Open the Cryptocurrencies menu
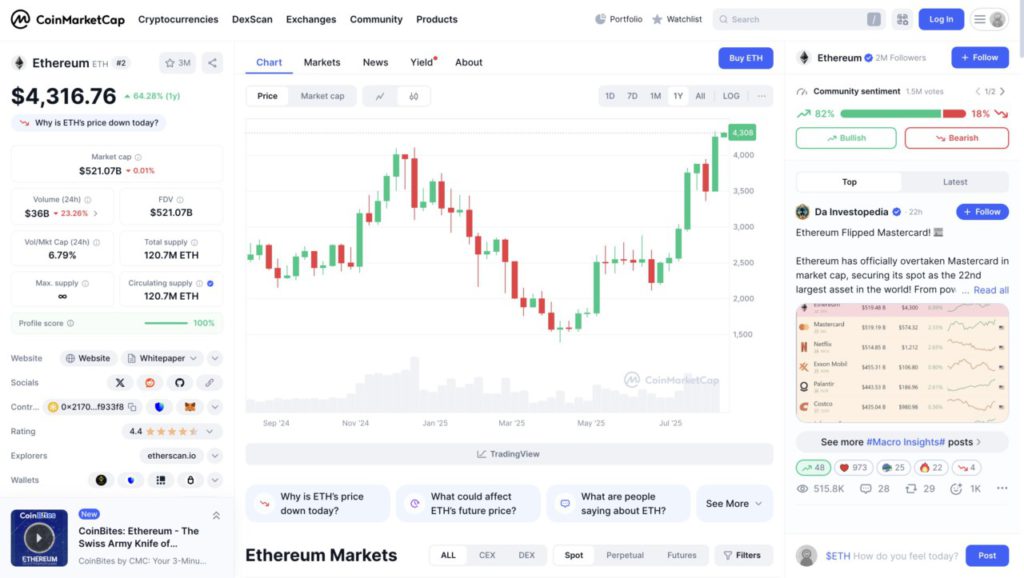The image size is (1024, 578). pos(180,18)
